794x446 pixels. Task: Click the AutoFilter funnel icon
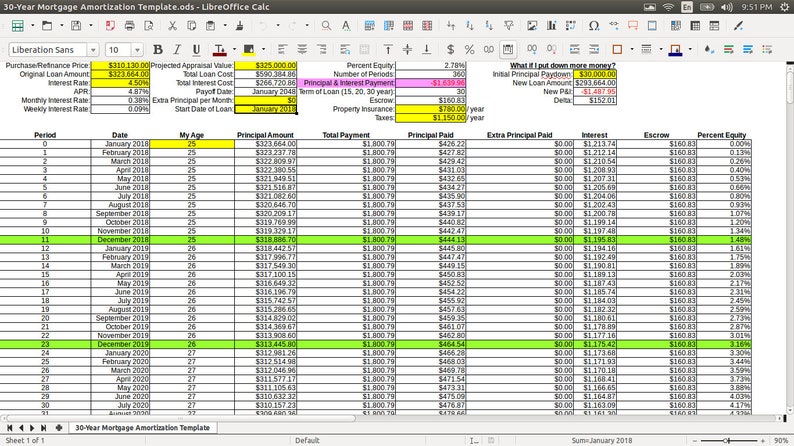tap(508, 26)
